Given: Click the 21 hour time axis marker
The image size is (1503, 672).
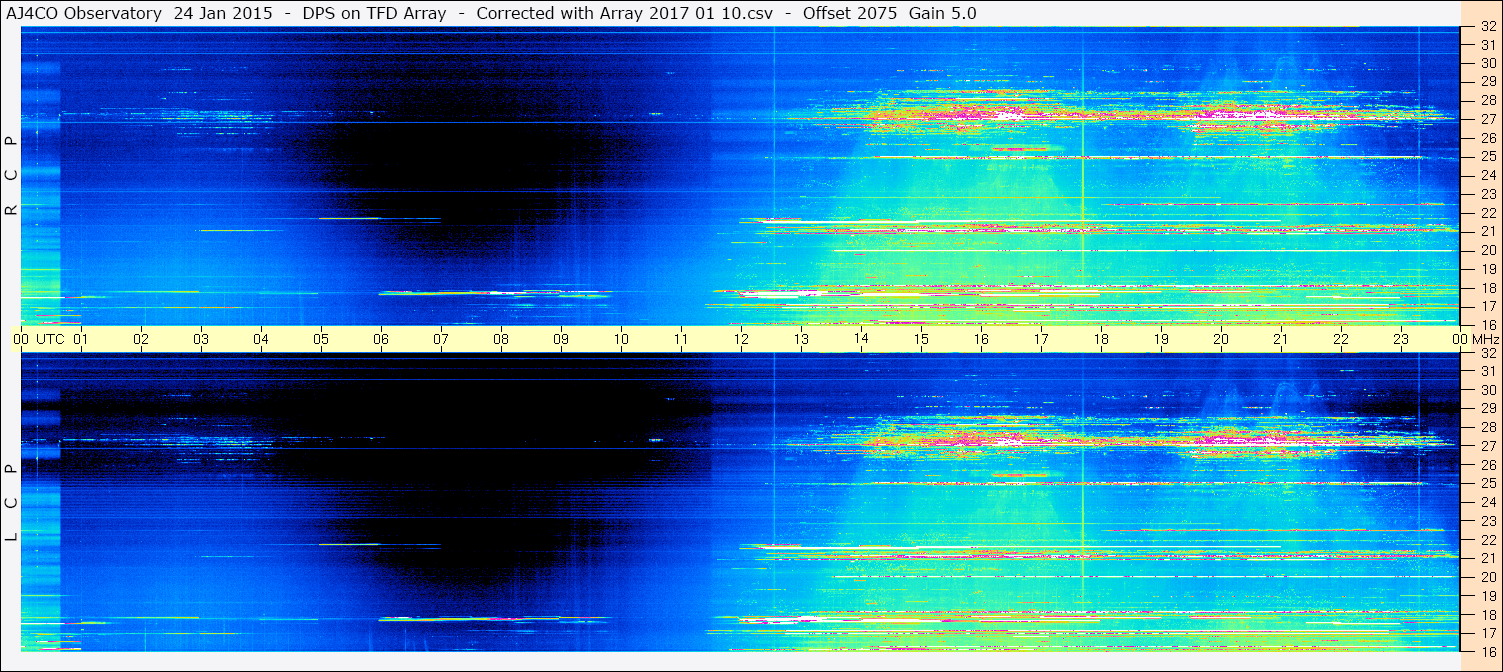Looking at the screenshot, I should pyautogui.click(x=1281, y=339).
